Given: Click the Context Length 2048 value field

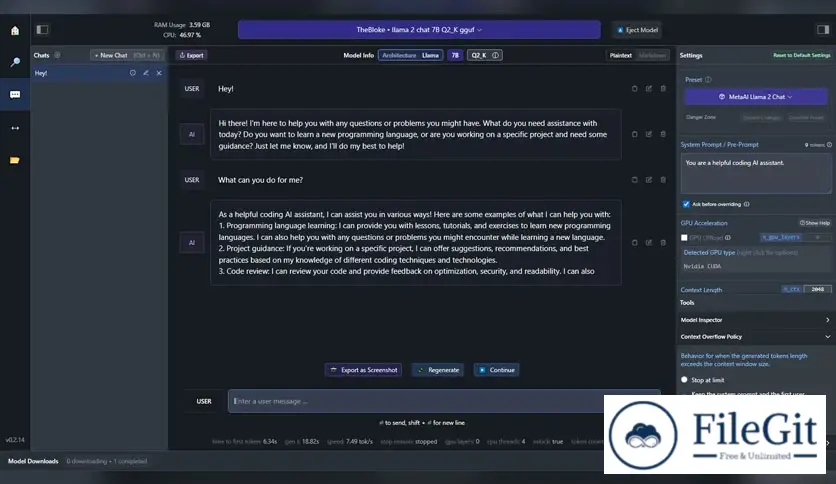Looking at the screenshot, I should [817, 289].
